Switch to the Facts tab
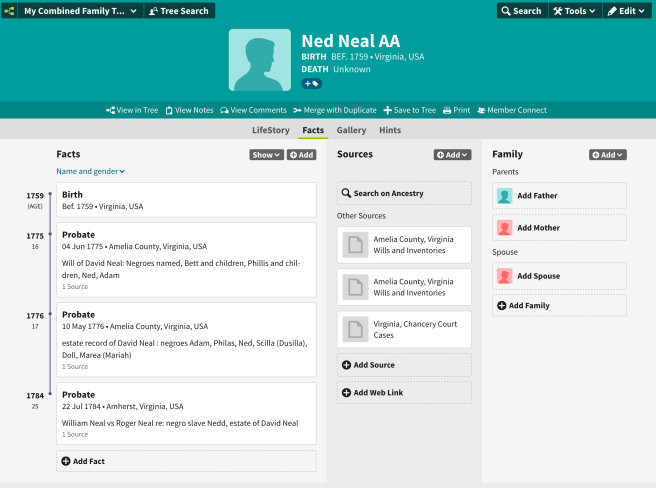This screenshot has height=488, width=656. [x=313, y=130]
